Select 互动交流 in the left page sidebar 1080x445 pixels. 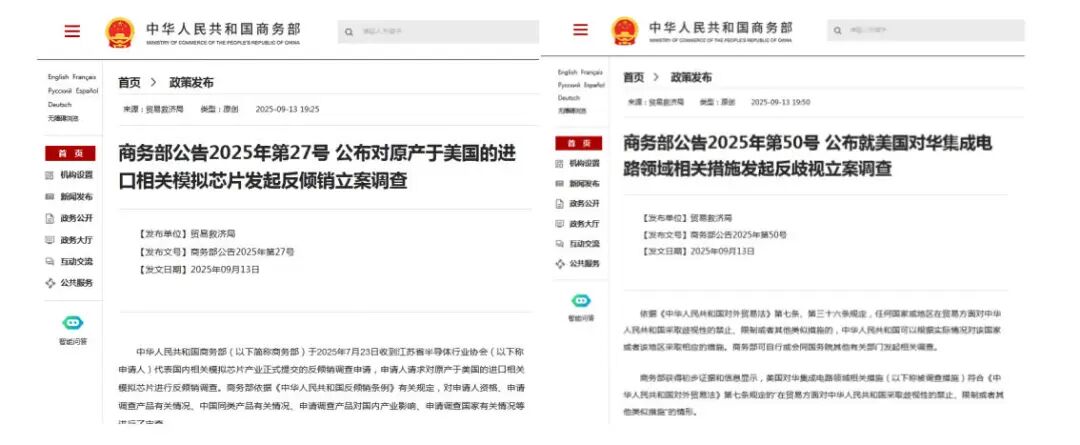tap(76, 261)
